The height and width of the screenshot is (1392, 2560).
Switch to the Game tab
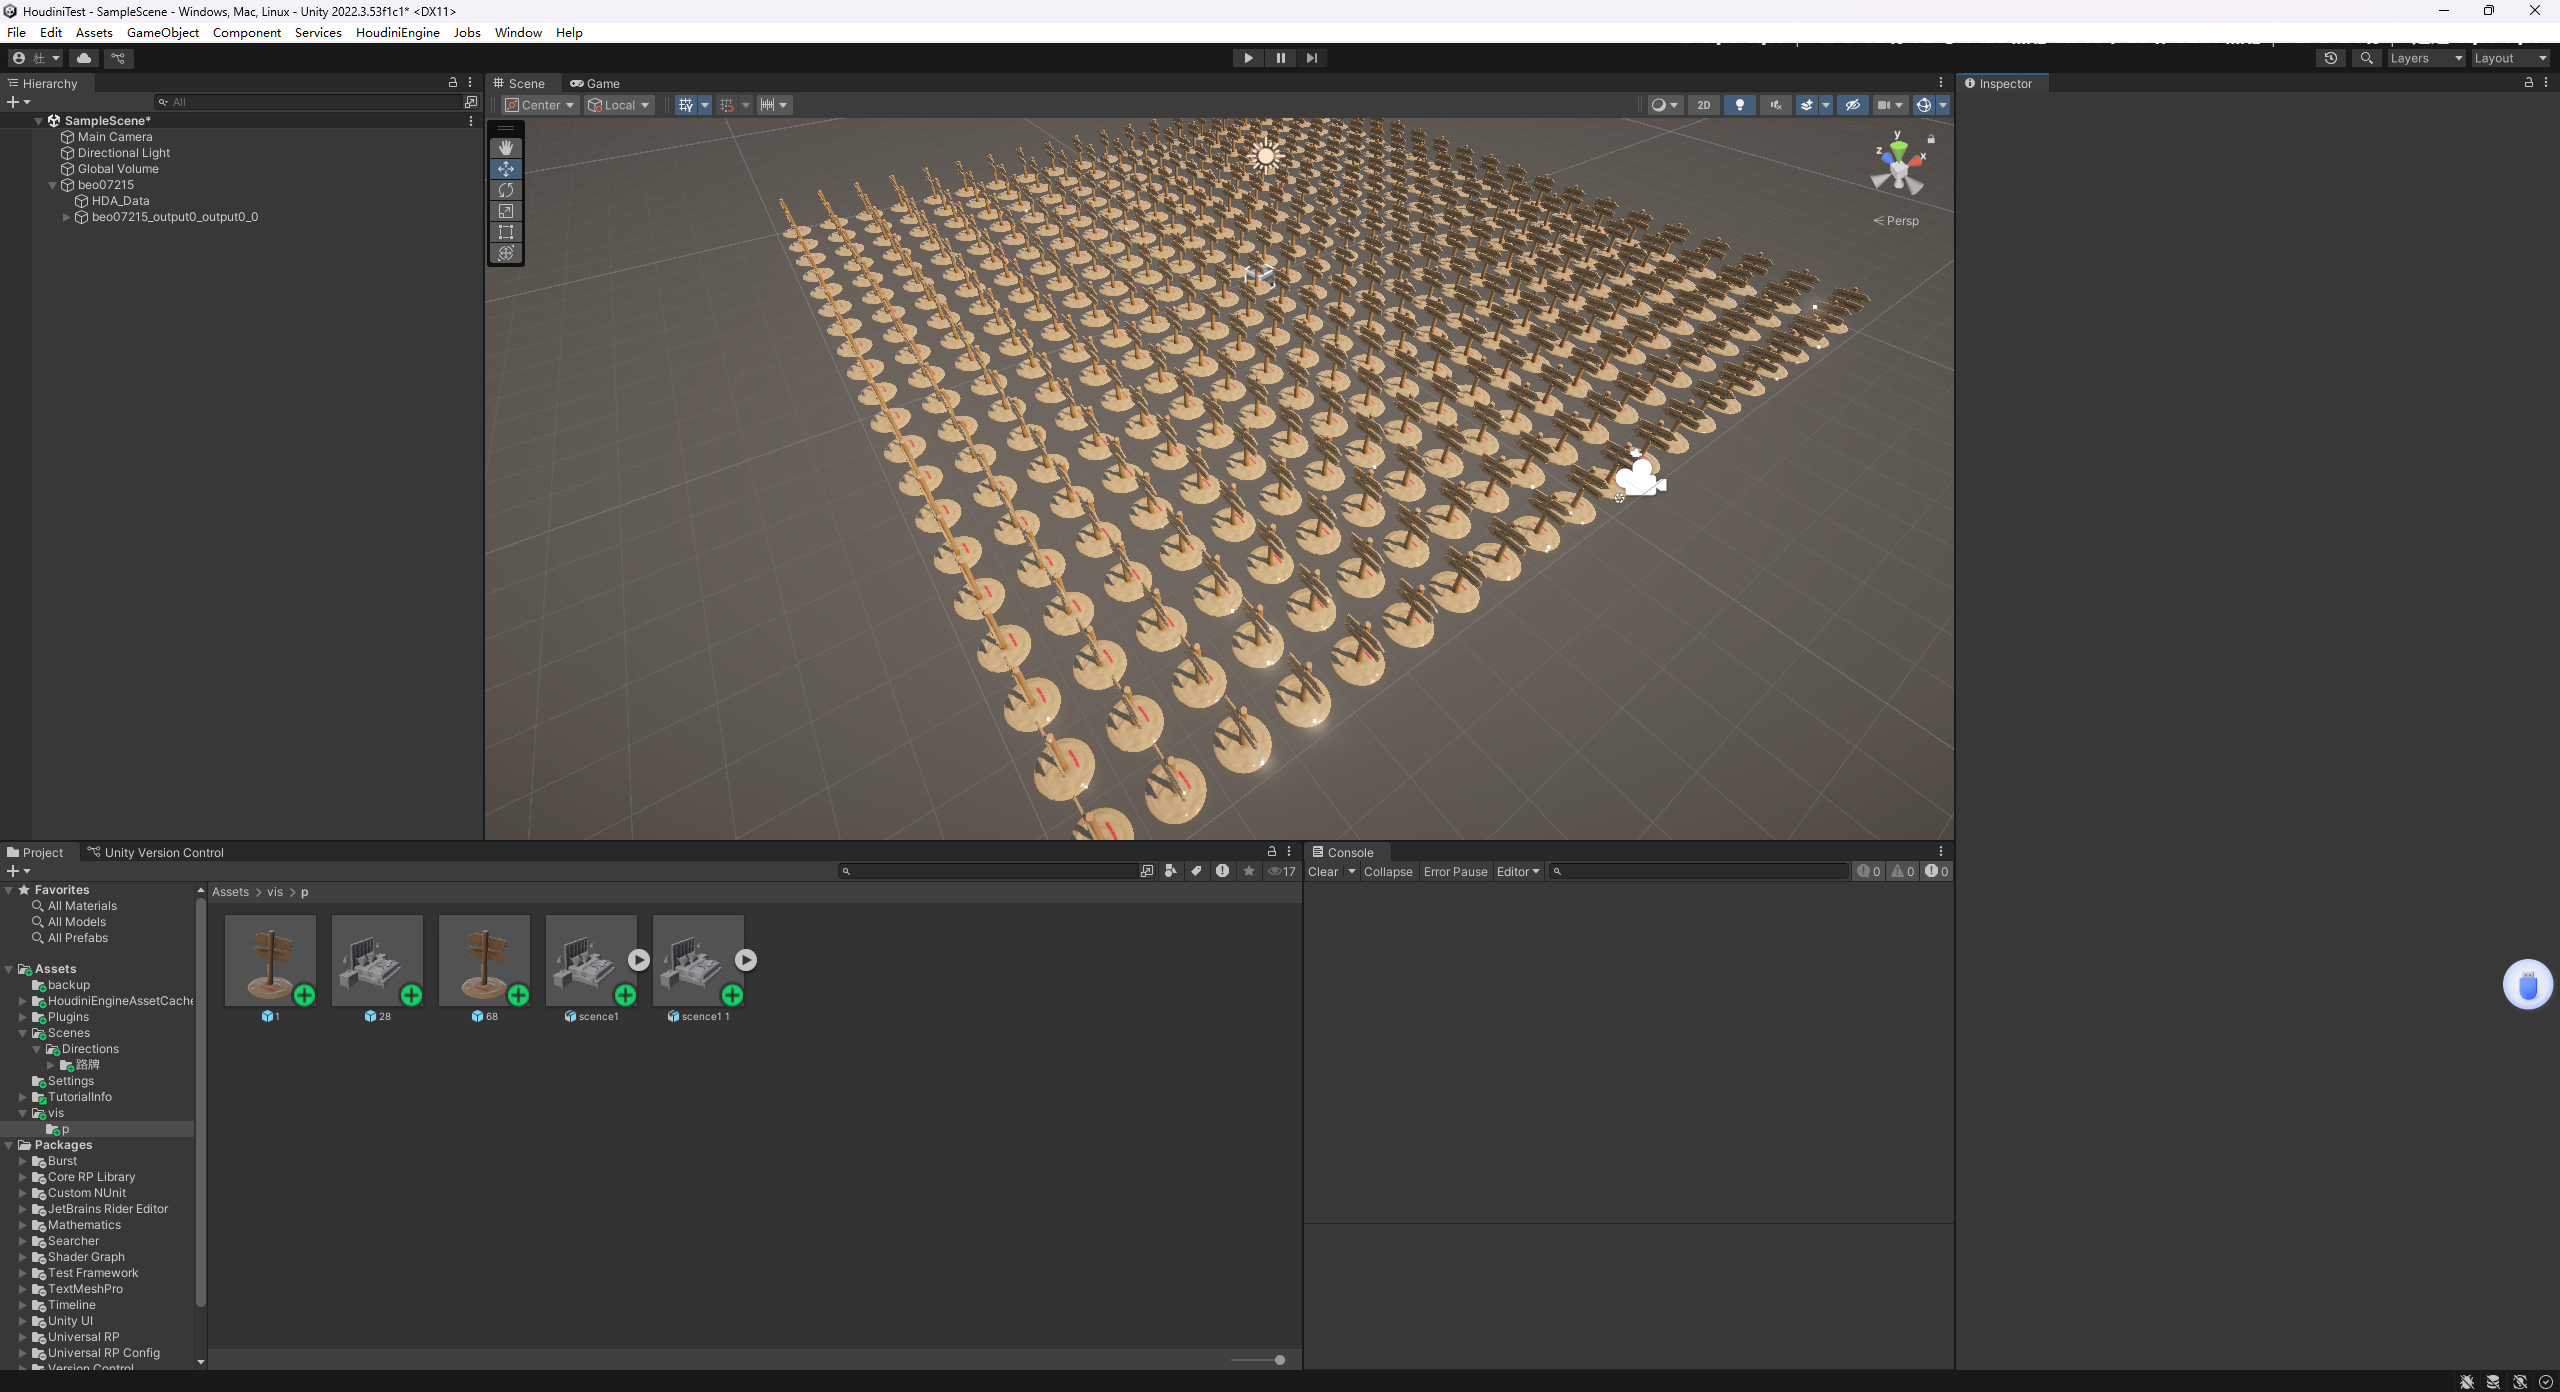tap(601, 83)
